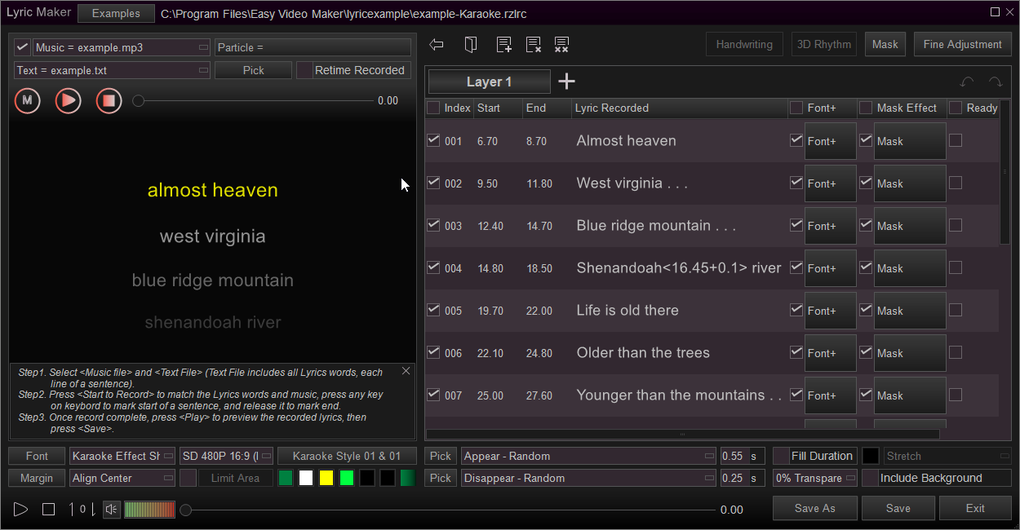The height and width of the screenshot is (530, 1020).
Task: Click the volume level meter
Action: pos(150,509)
